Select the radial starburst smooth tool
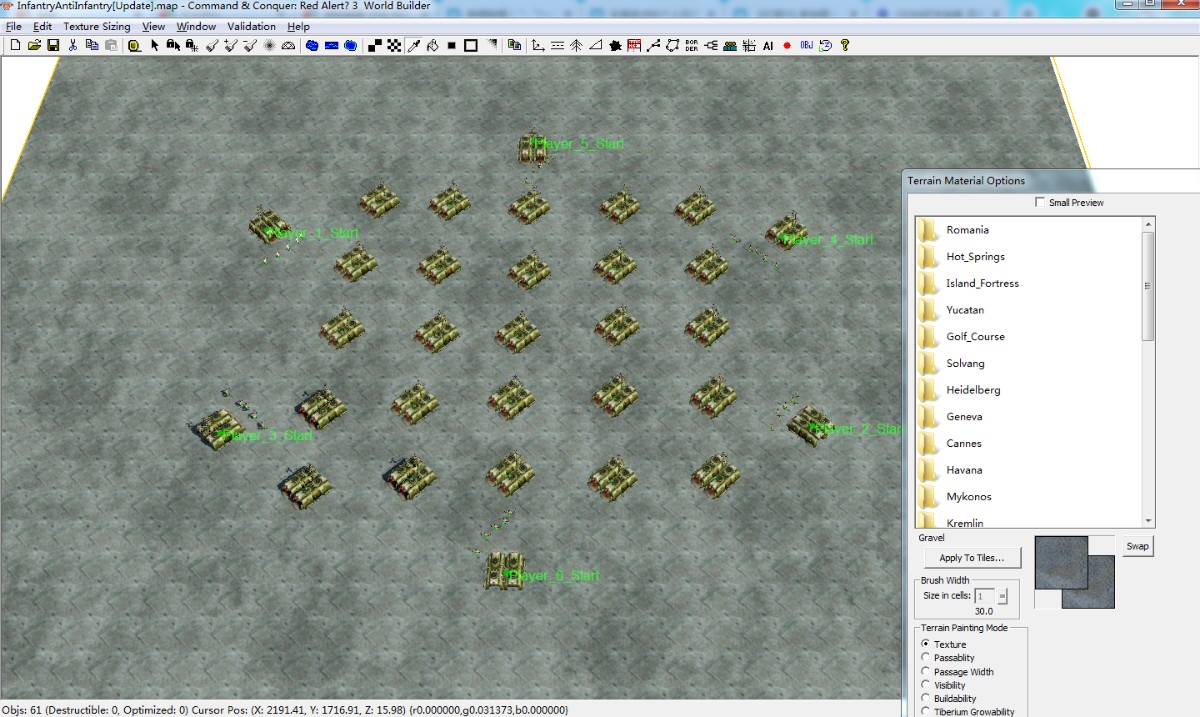The height and width of the screenshot is (717, 1200). (x=269, y=45)
